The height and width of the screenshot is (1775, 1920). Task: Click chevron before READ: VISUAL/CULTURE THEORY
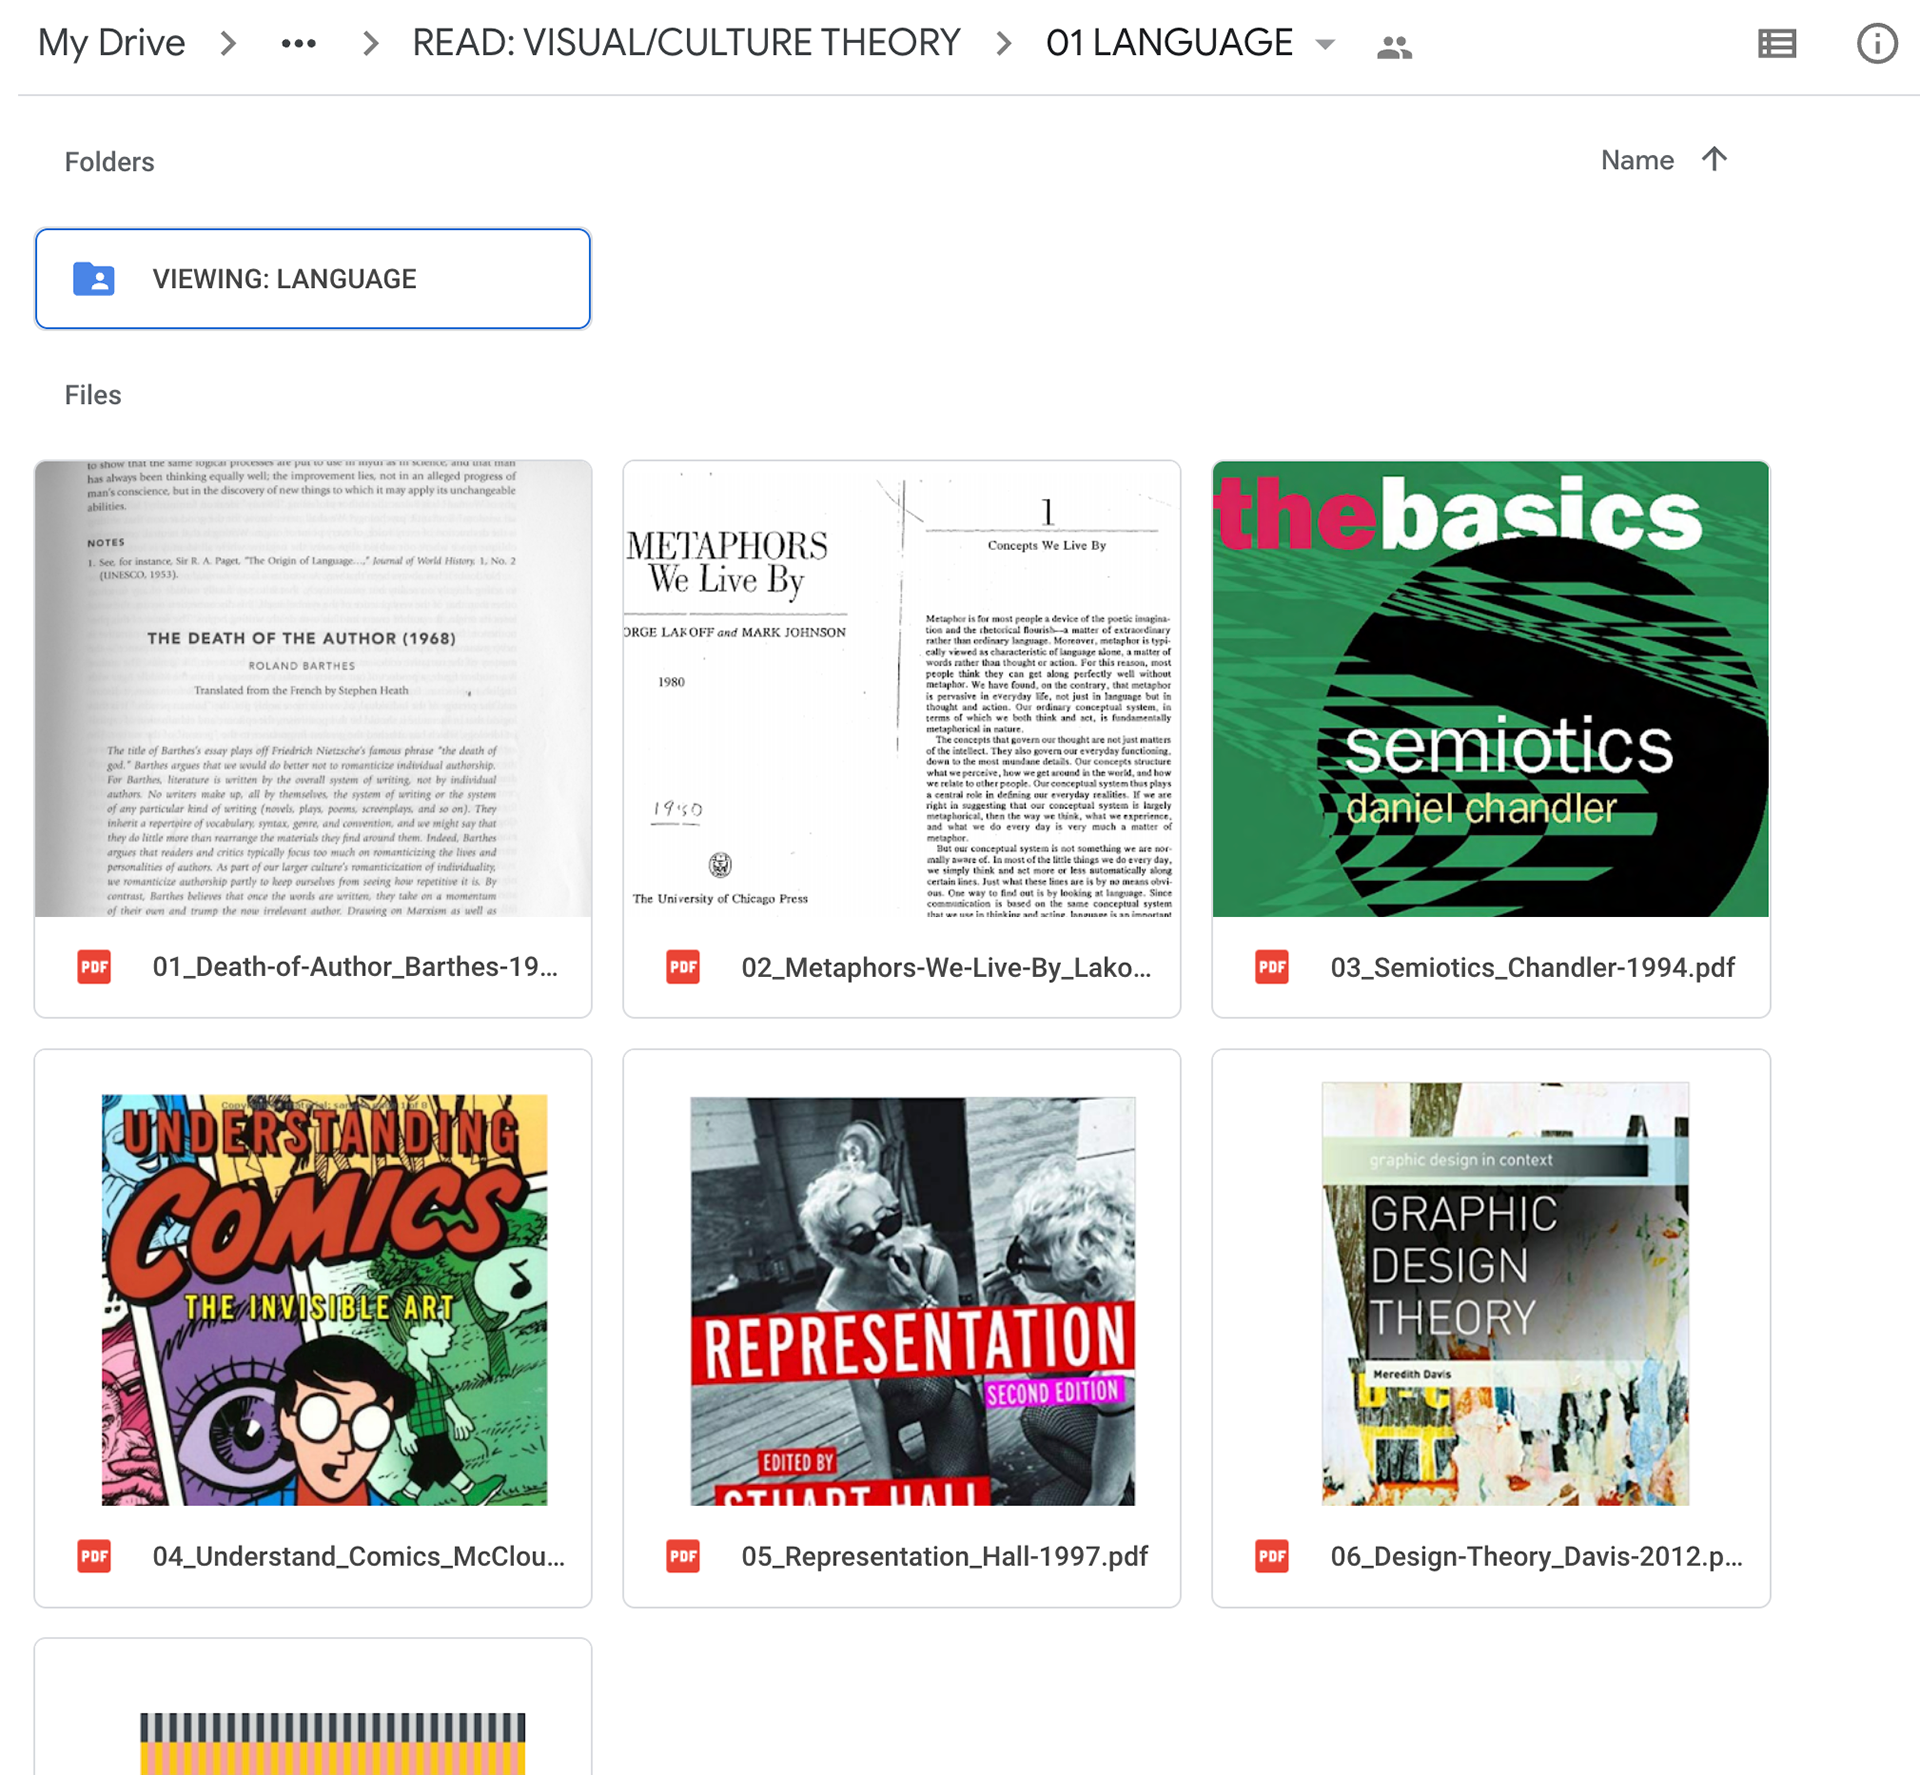click(x=370, y=44)
